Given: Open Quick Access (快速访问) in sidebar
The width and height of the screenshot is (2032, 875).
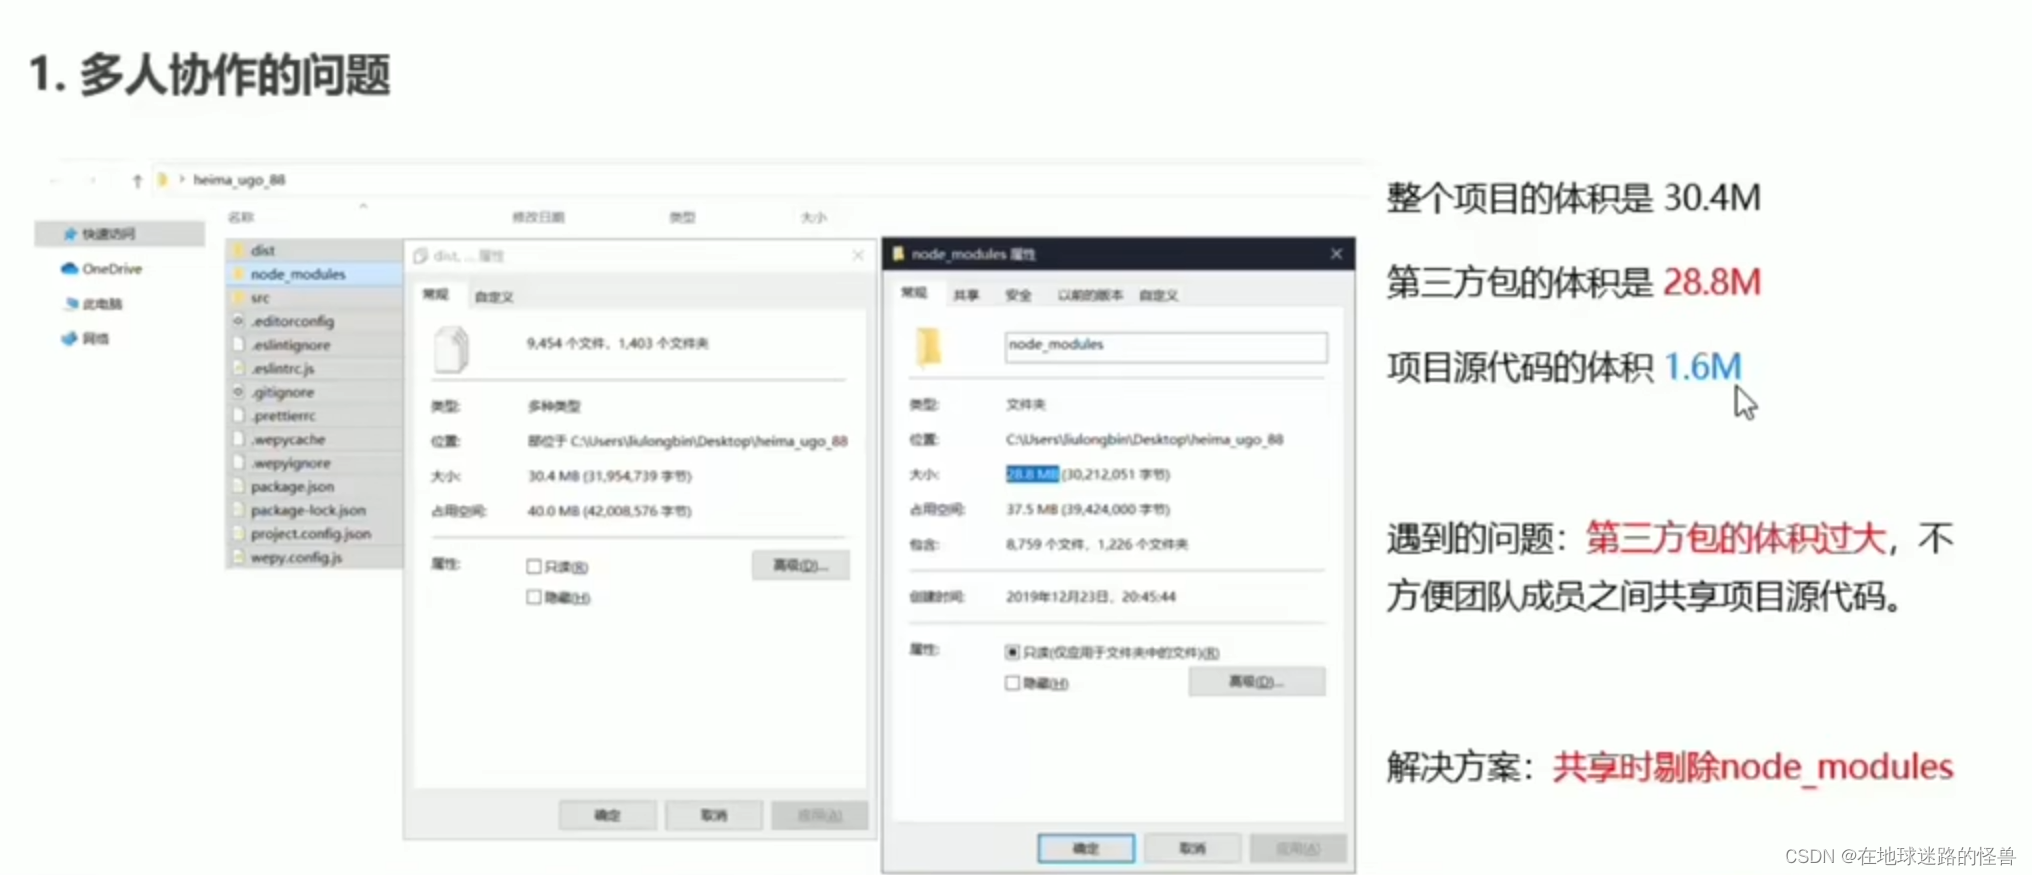Looking at the screenshot, I should [120, 234].
